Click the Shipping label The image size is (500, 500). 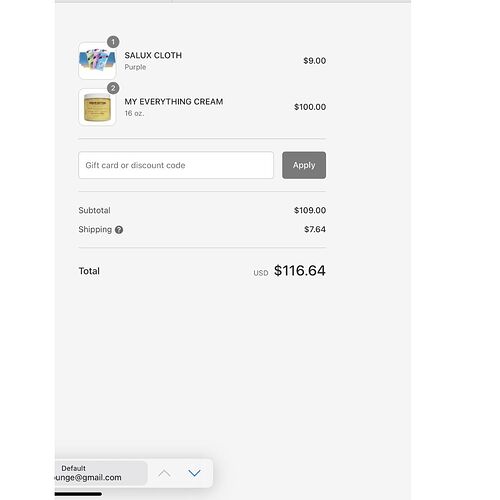point(95,229)
